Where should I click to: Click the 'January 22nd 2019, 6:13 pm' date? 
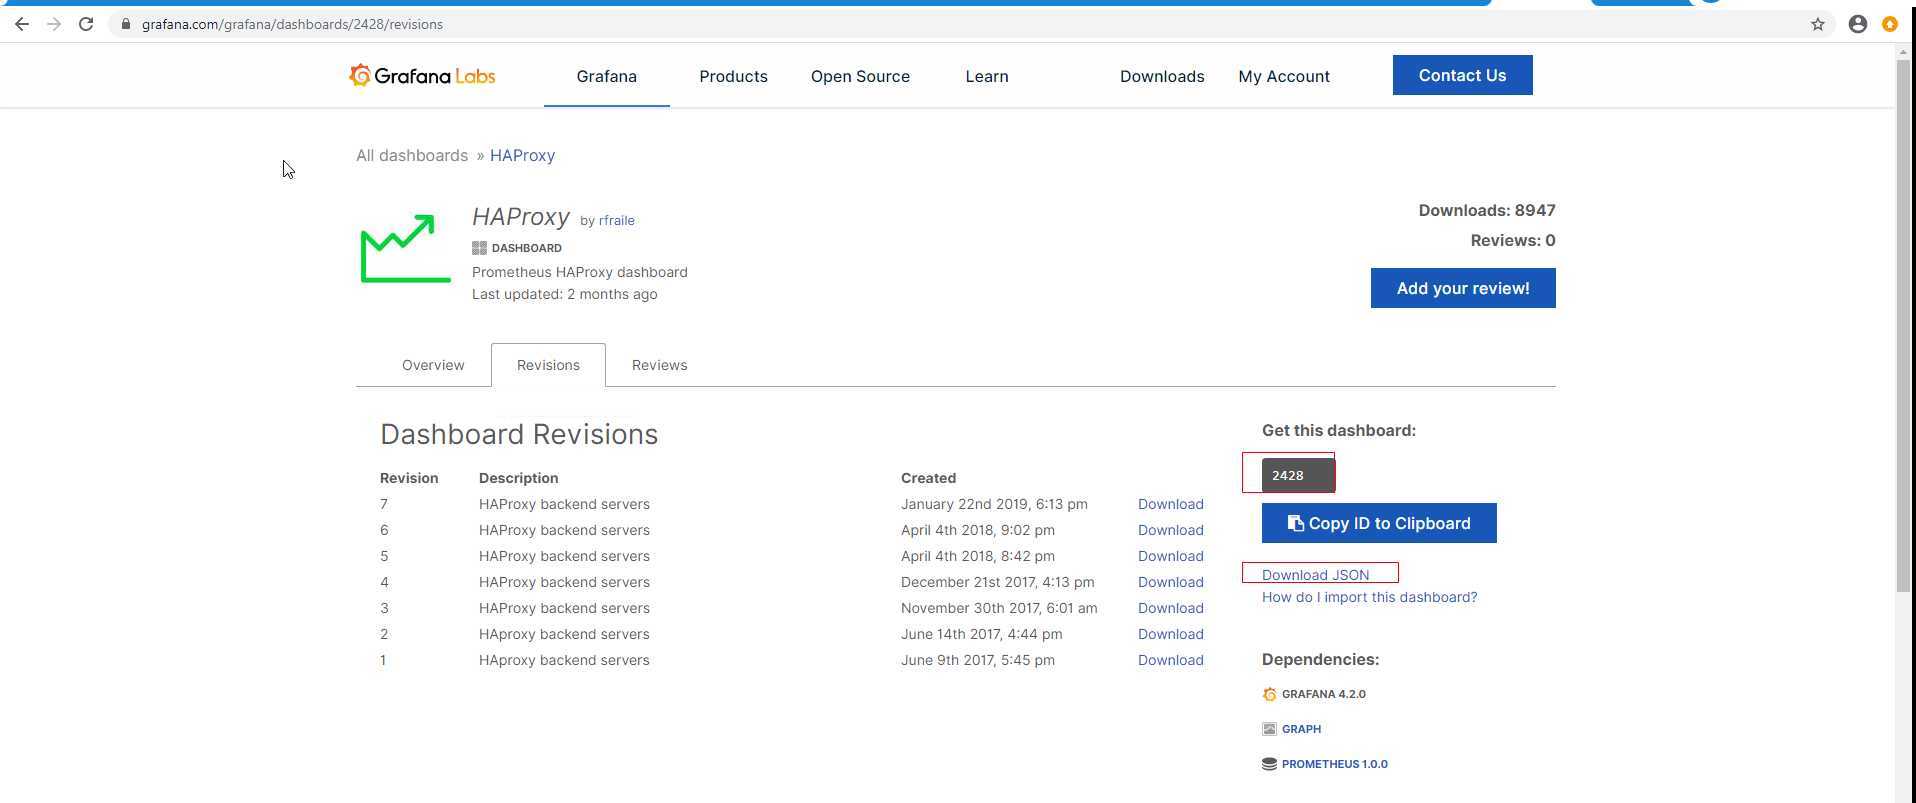coord(994,504)
